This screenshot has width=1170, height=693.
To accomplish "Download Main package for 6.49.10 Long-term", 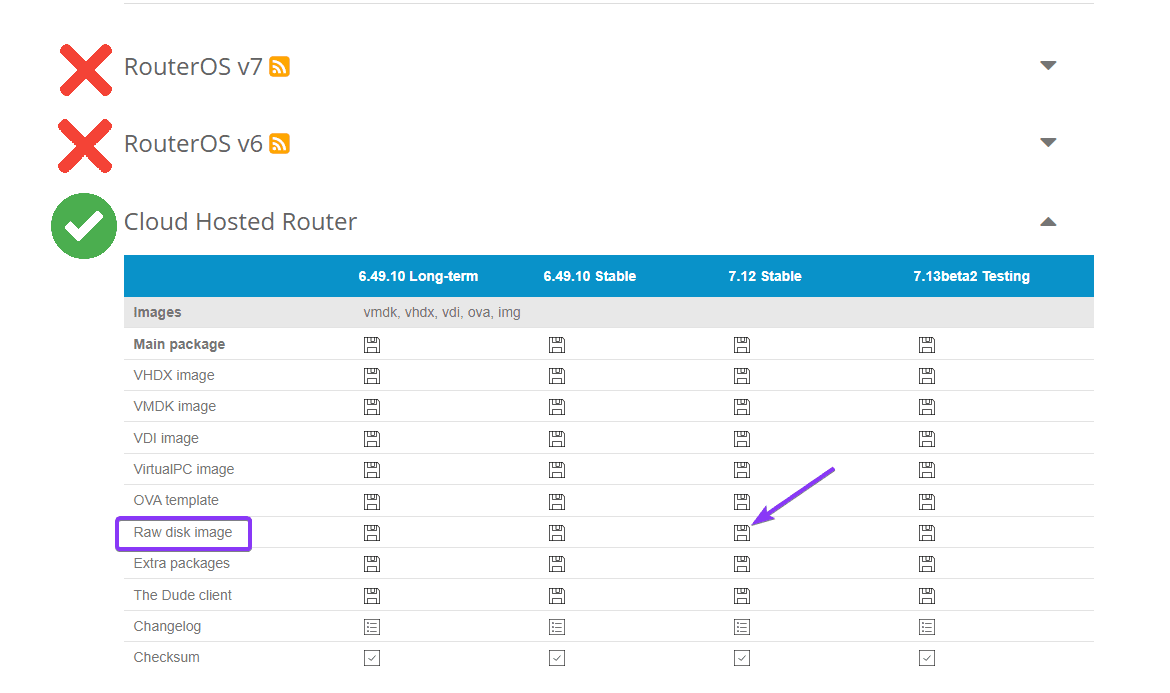I will [372, 345].
